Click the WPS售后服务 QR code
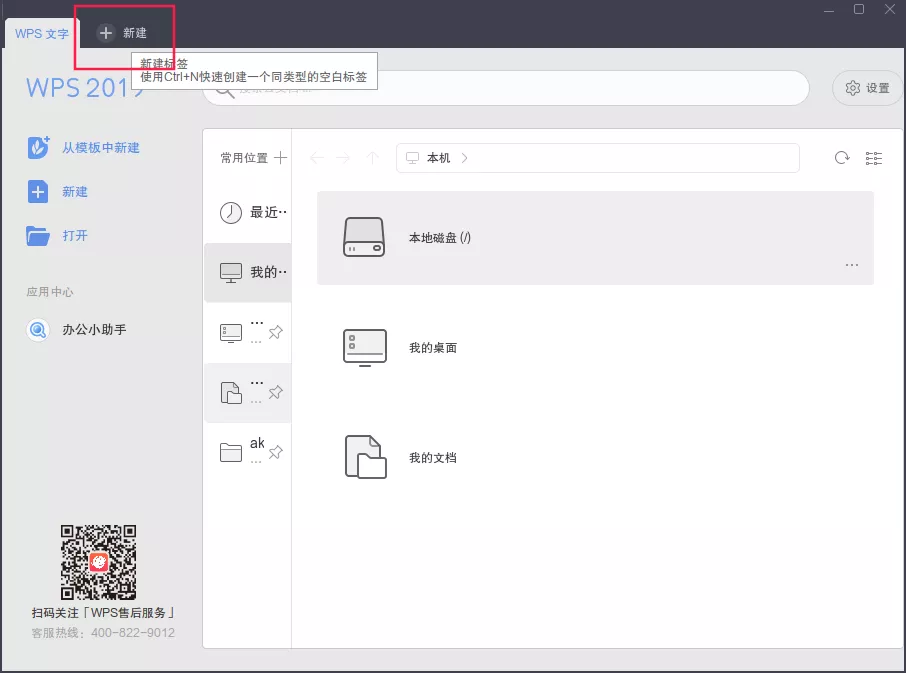This screenshot has width=906, height=673. [x=99, y=562]
